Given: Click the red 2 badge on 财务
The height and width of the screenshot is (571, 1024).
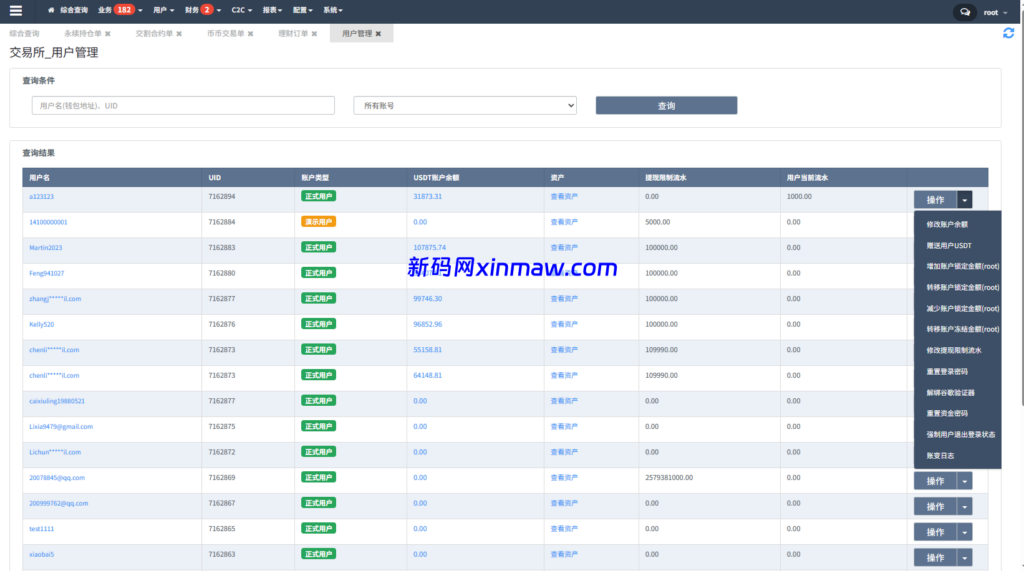Looking at the screenshot, I should [206, 10].
